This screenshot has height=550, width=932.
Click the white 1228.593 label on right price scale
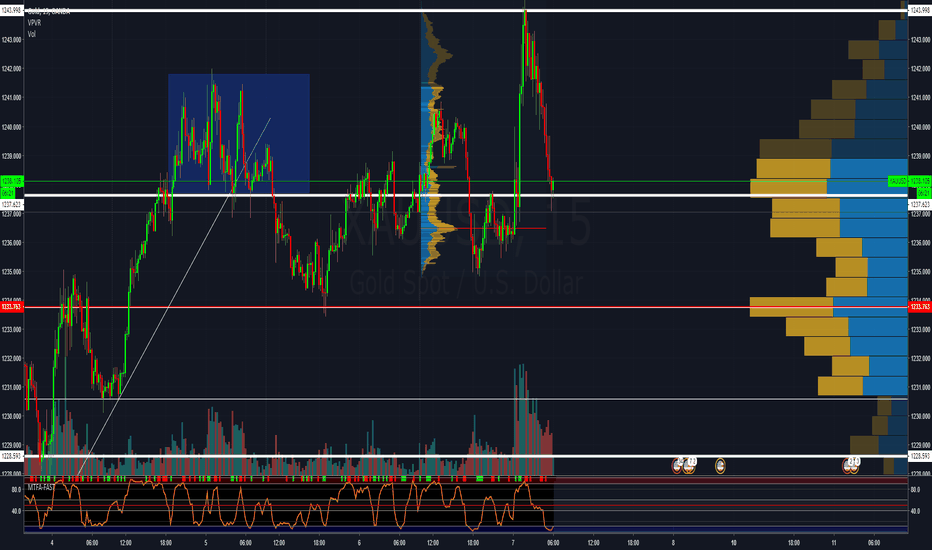pos(920,456)
